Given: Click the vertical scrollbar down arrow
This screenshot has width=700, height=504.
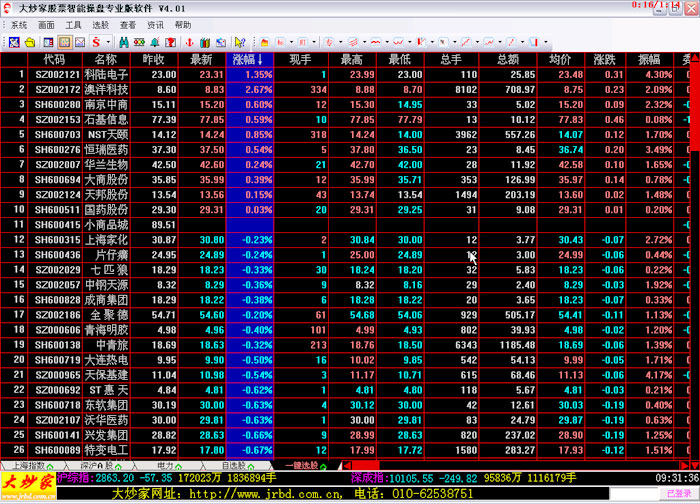Looking at the screenshot, I should point(695,466).
